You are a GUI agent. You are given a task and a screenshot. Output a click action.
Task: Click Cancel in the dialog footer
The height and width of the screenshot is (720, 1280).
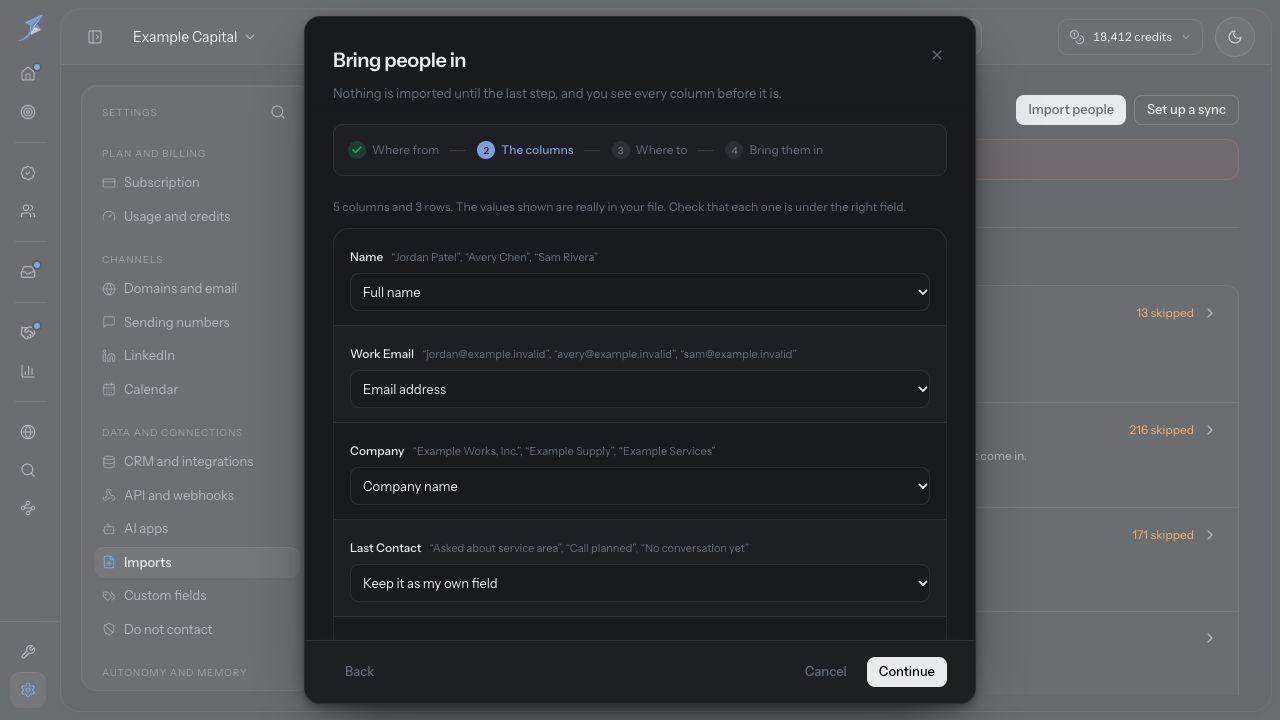coord(825,672)
